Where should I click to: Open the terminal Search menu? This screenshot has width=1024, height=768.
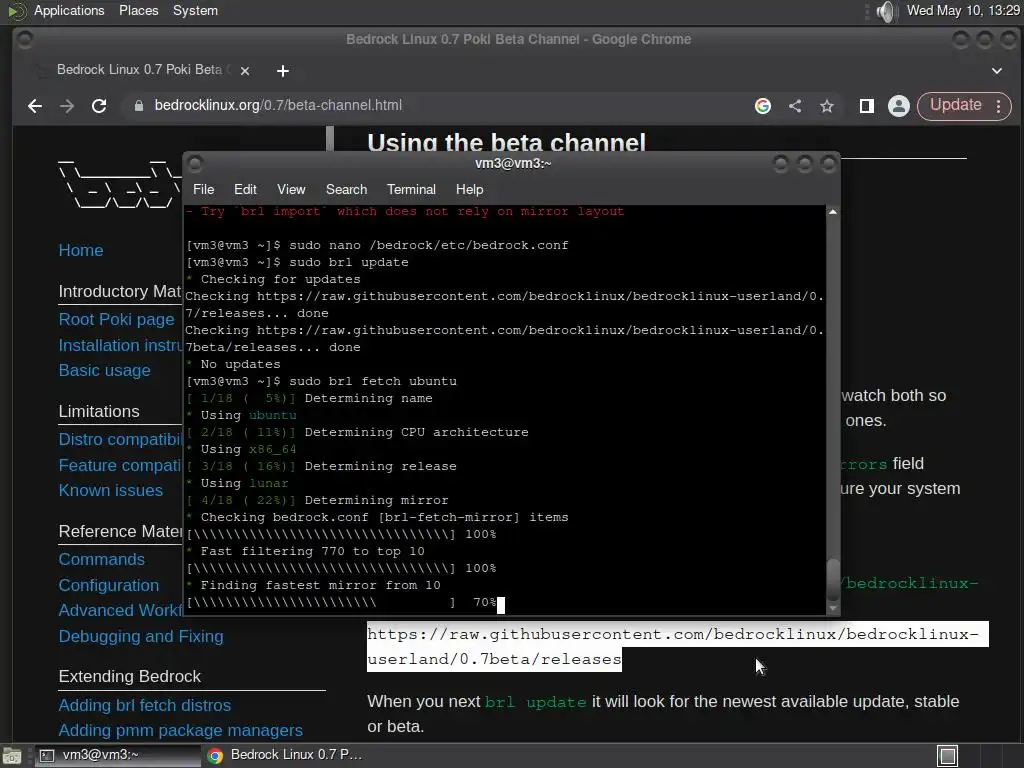346,189
